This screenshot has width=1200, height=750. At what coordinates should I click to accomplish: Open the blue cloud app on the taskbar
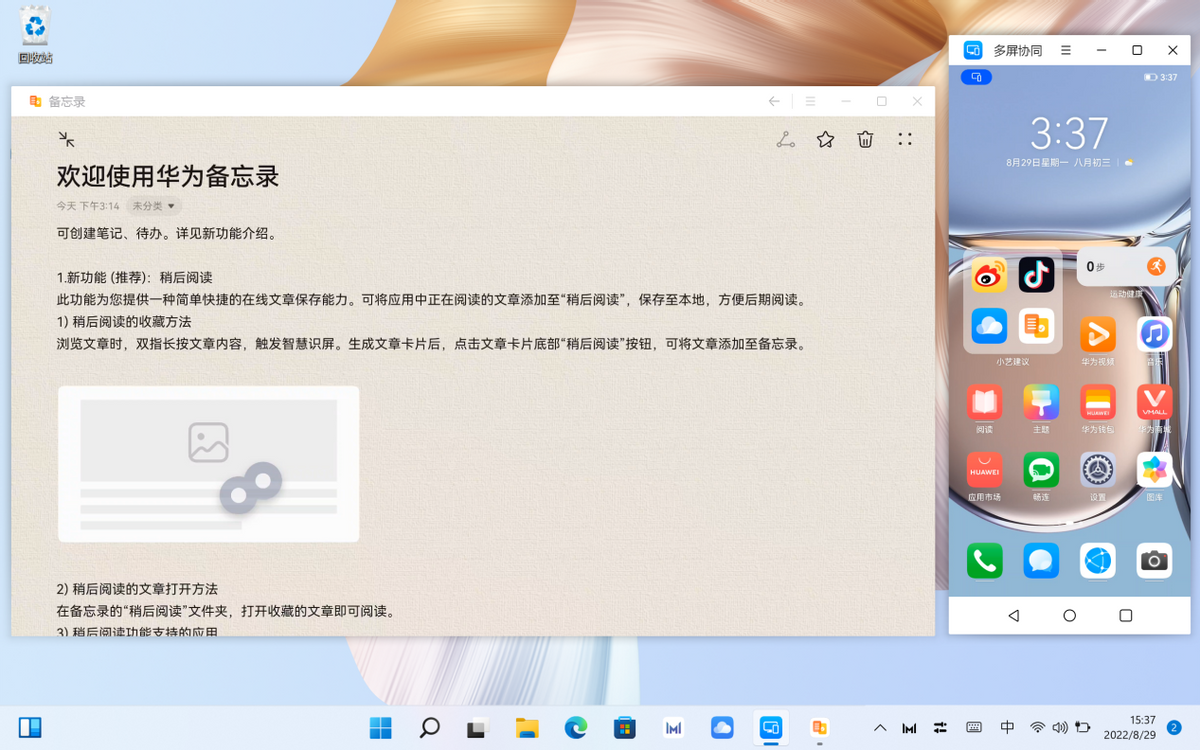coord(722,728)
